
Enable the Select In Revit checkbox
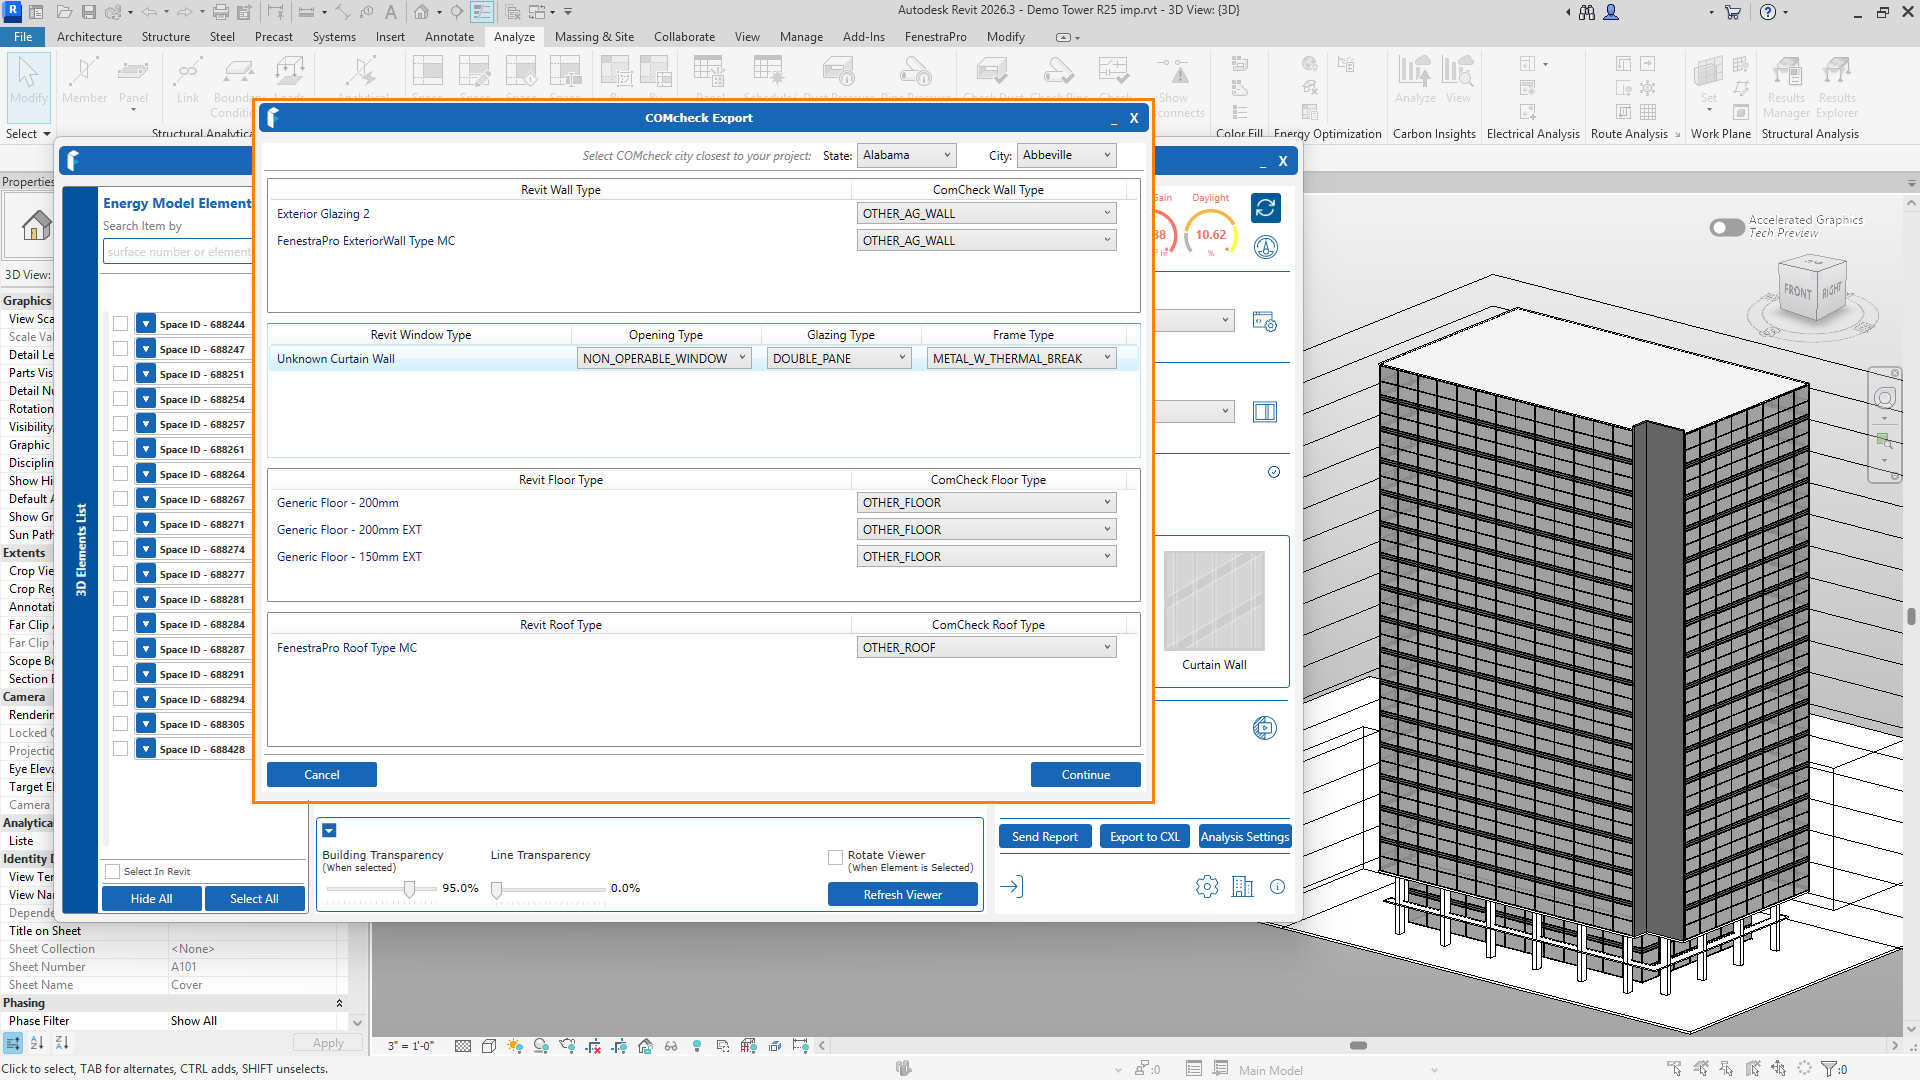113,872
